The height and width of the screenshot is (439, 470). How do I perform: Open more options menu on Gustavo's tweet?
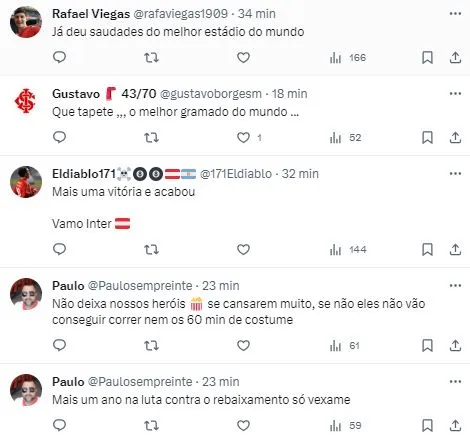pyautogui.click(x=455, y=94)
